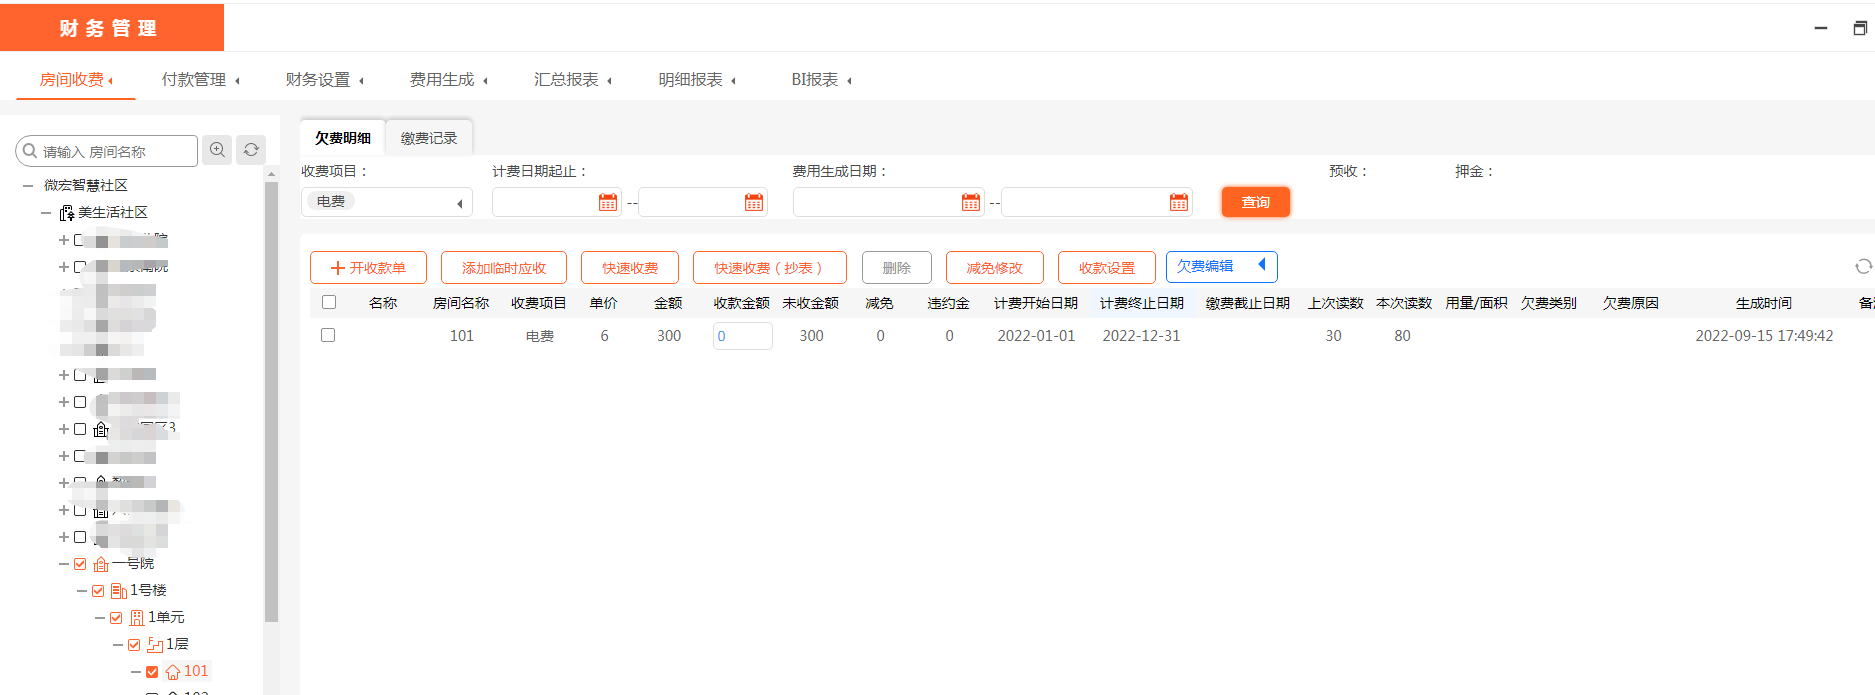Uncheck the 1单元 tree checkbox
The height and width of the screenshot is (695, 1875).
pos(116,618)
